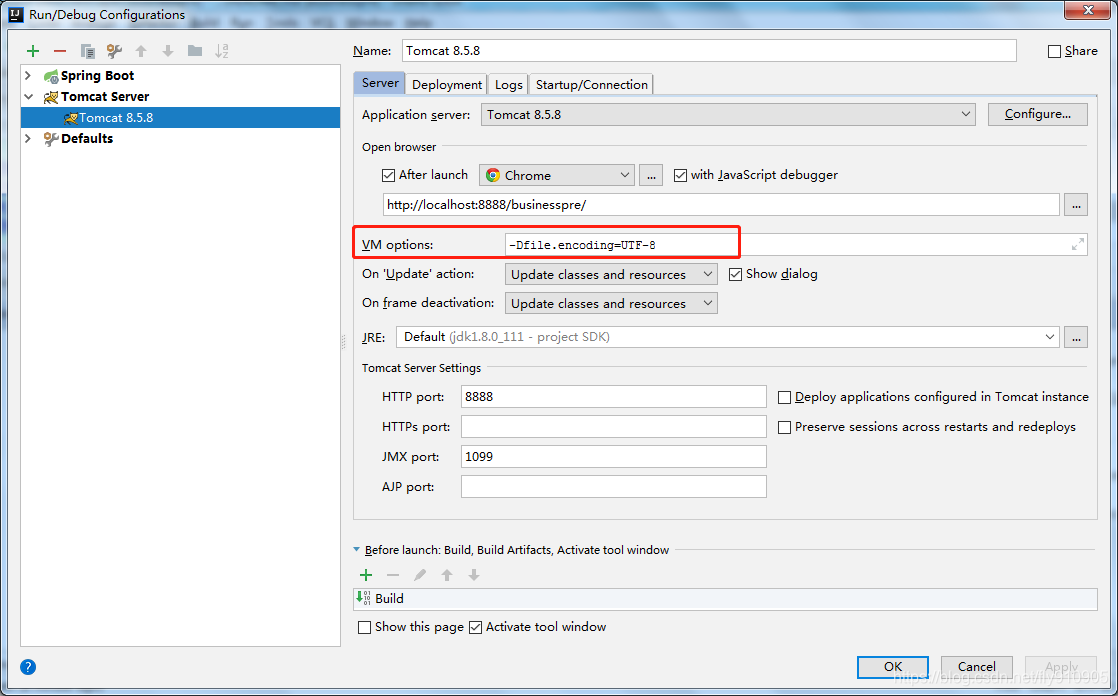
Task: Check Show this page checkbox
Action: pyautogui.click(x=364, y=628)
